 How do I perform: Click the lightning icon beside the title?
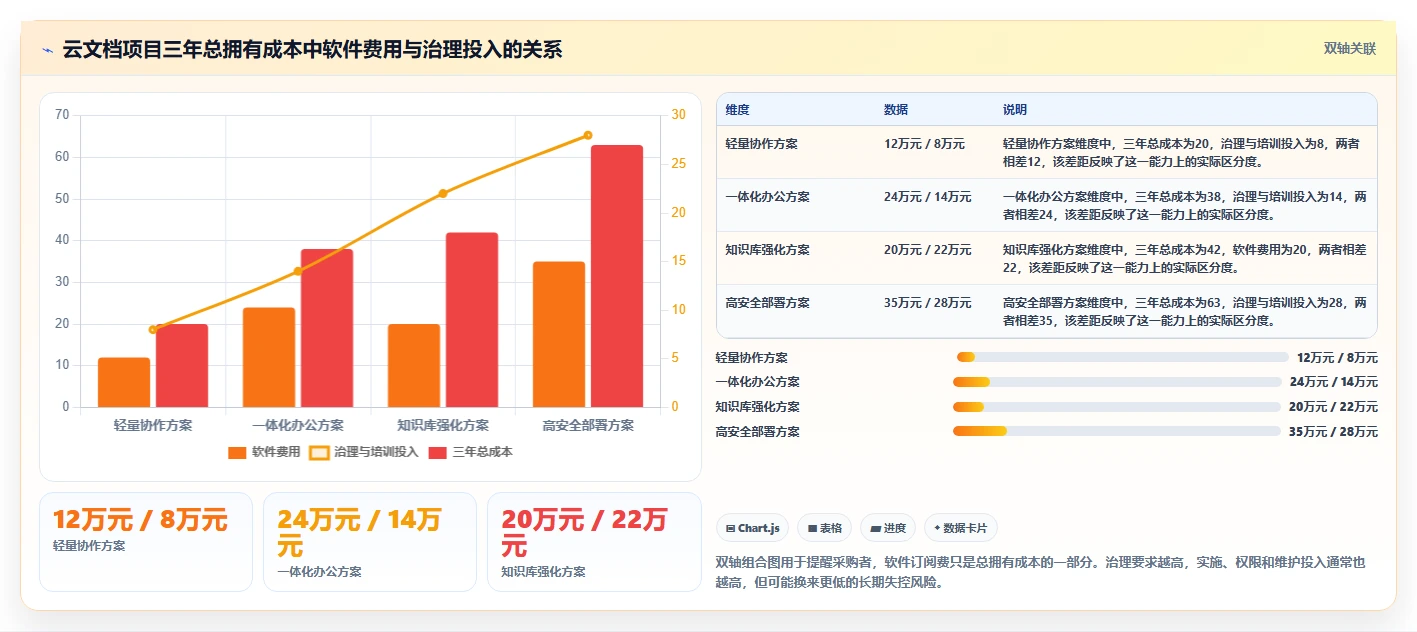click(x=47, y=50)
